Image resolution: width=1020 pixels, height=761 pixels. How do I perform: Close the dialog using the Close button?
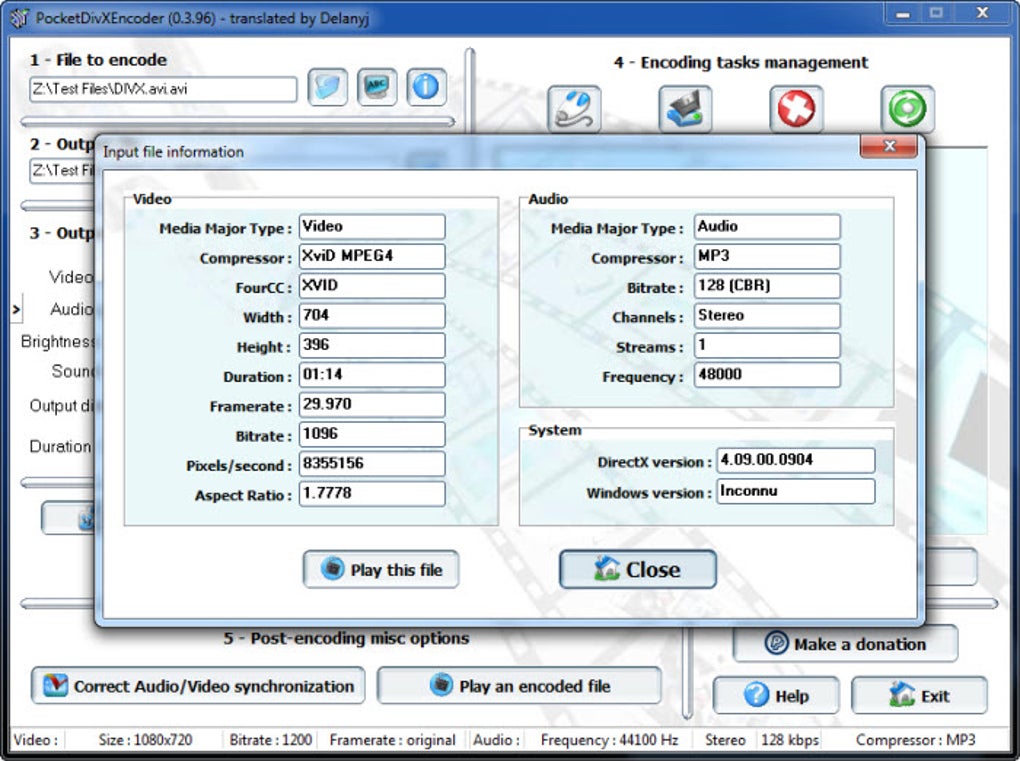[x=636, y=568]
